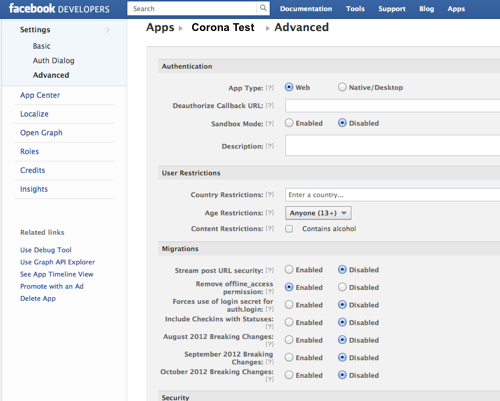Screen dimensions: 500x401
Task: Click the Deauthorize Callback URL field
Action: pyautogui.click(x=392, y=106)
